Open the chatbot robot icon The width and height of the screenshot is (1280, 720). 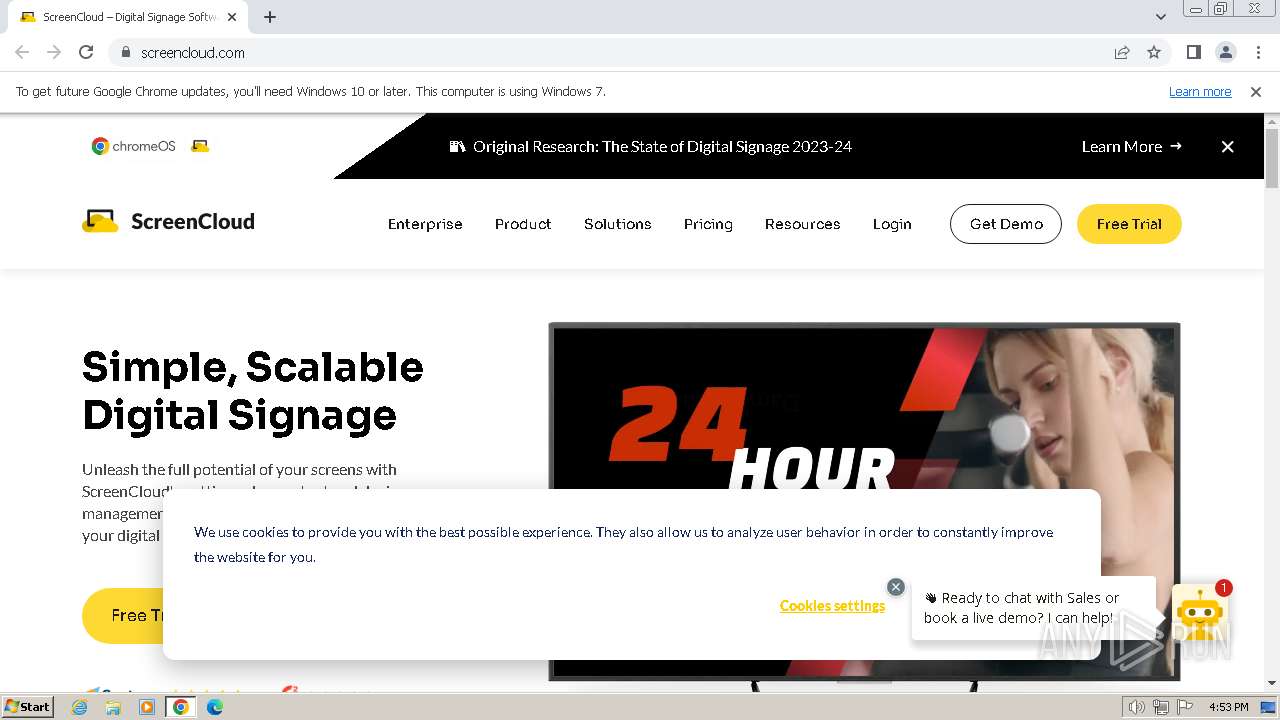click(1199, 612)
